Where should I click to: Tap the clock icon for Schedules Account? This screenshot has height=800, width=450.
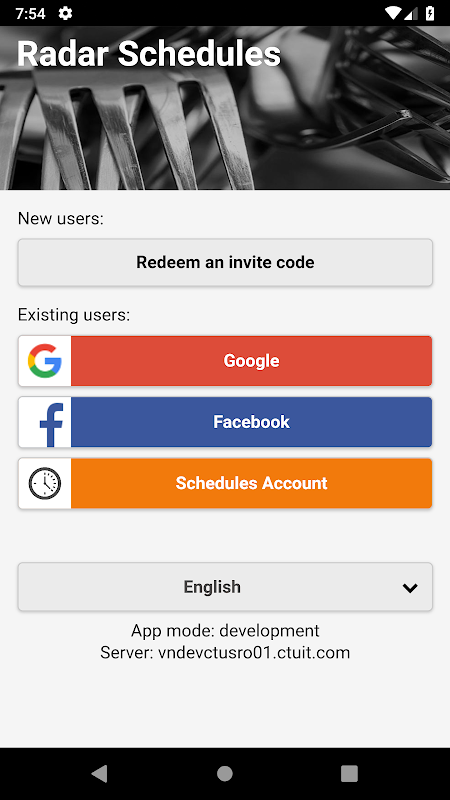click(x=45, y=483)
